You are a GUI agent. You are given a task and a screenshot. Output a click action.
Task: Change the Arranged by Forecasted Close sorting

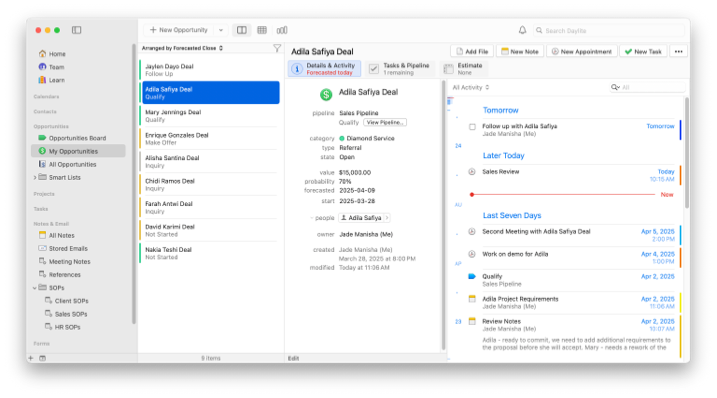[x=182, y=48]
